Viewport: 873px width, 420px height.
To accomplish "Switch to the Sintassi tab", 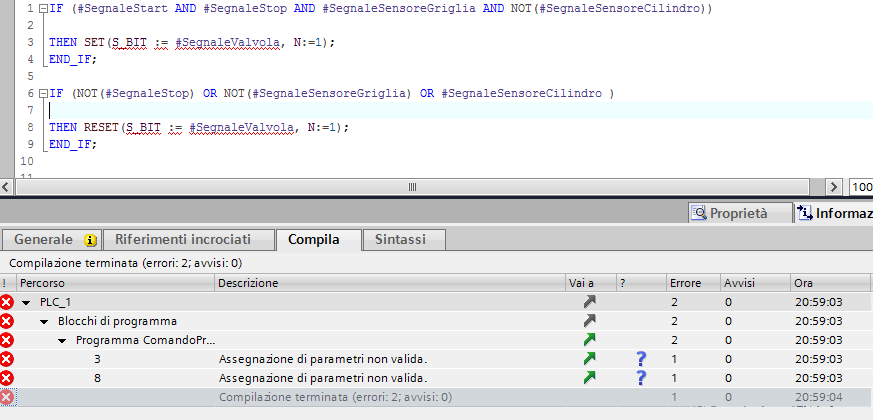I will tap(402, 240).
